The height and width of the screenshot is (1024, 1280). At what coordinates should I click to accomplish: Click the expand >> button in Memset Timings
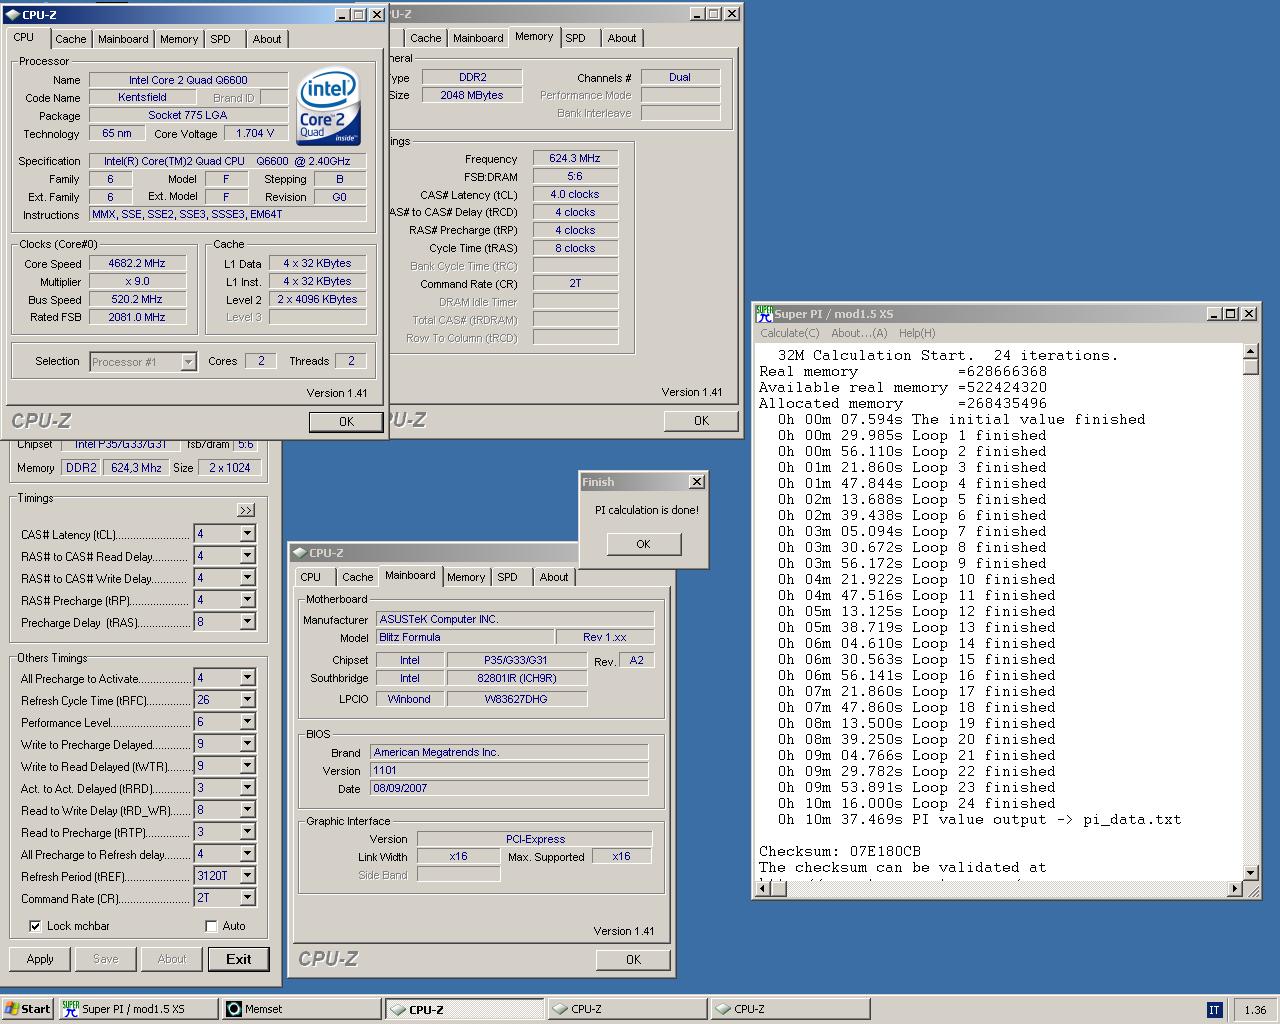pos(246,510)
